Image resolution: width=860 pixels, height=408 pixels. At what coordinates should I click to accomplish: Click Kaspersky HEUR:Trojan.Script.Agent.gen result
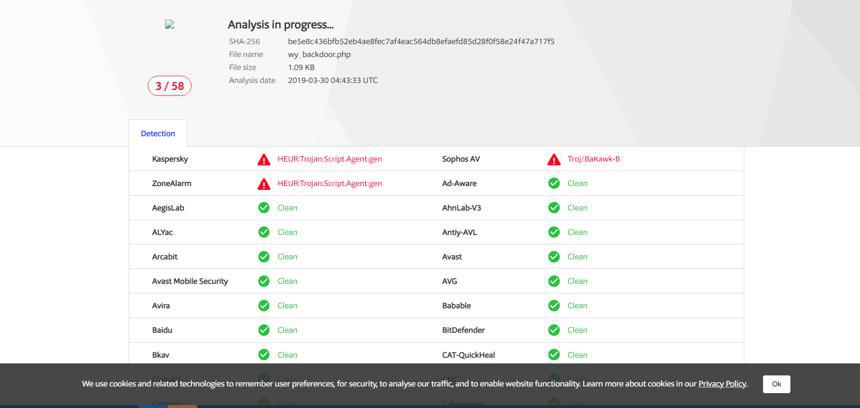coord(330,159)
